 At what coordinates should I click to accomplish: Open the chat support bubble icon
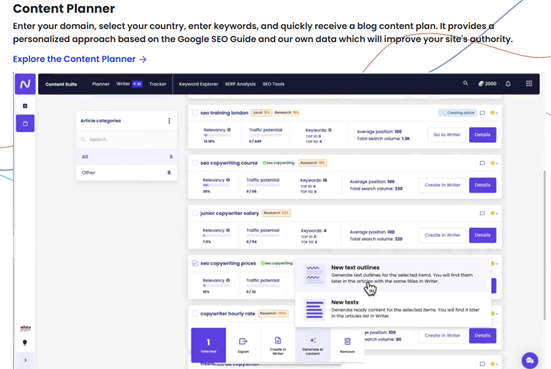pyautogui.click(x=530, y=361)
